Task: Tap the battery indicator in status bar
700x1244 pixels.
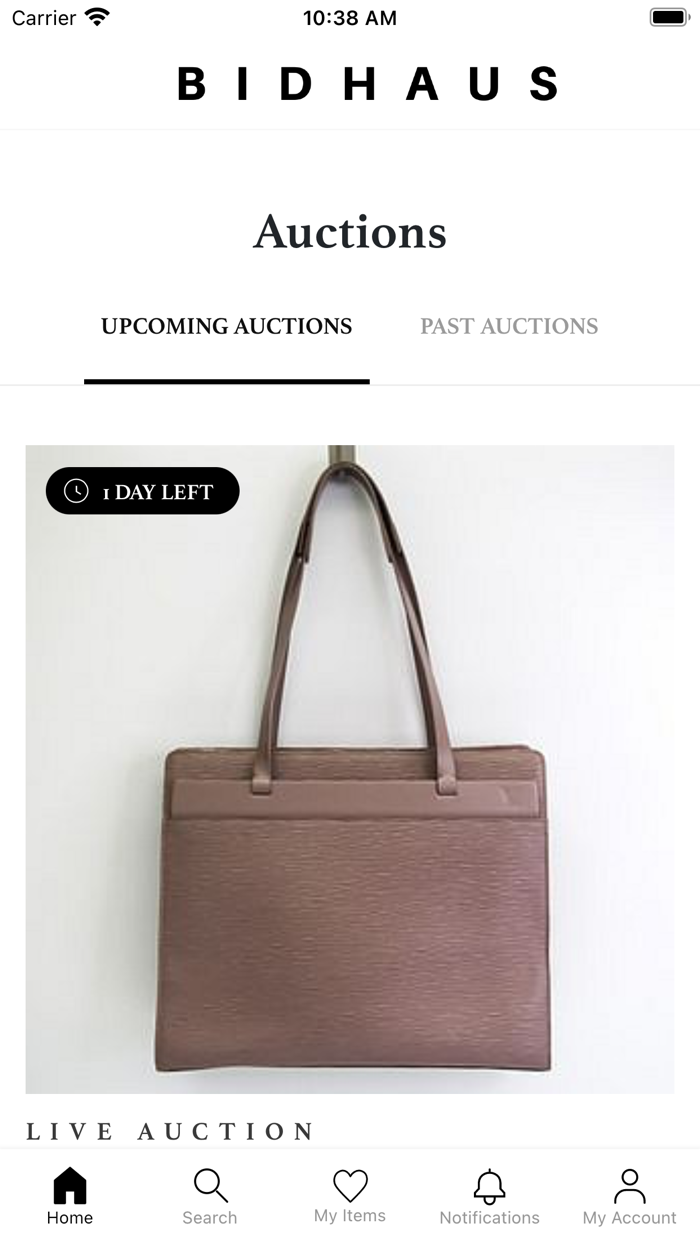Action: point(667,17)
